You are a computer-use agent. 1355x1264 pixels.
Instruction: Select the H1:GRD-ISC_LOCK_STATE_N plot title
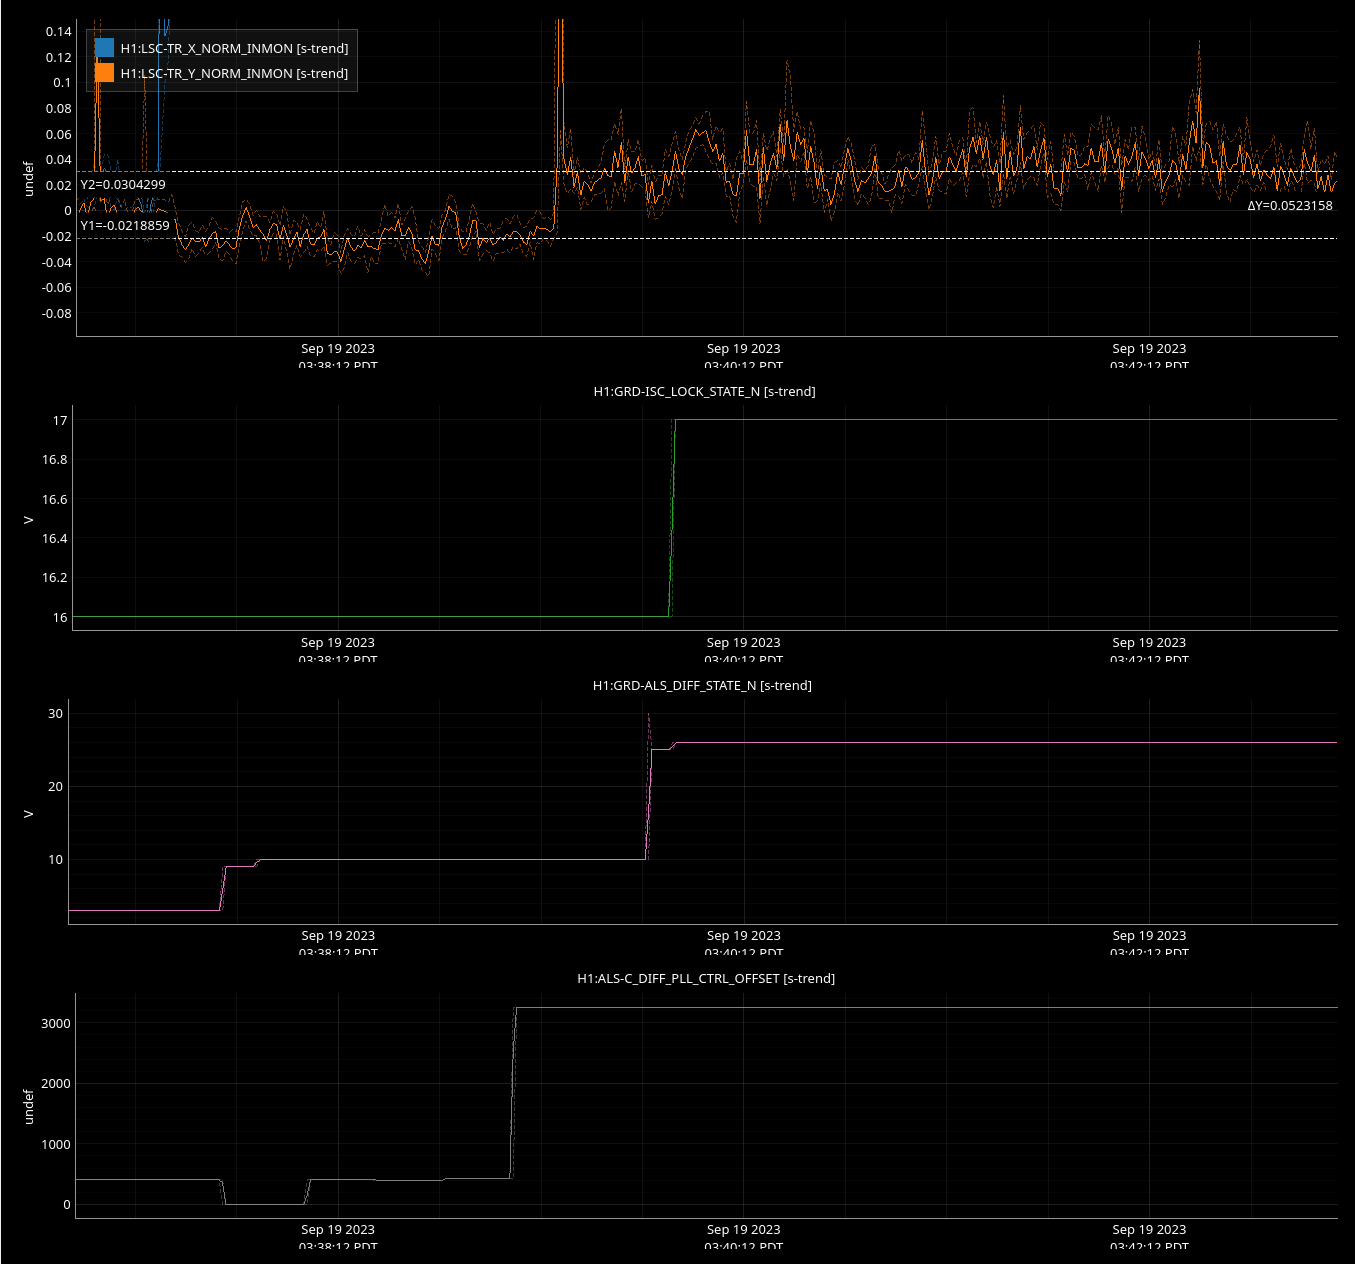pyautogui.click(x=704, y=391)
